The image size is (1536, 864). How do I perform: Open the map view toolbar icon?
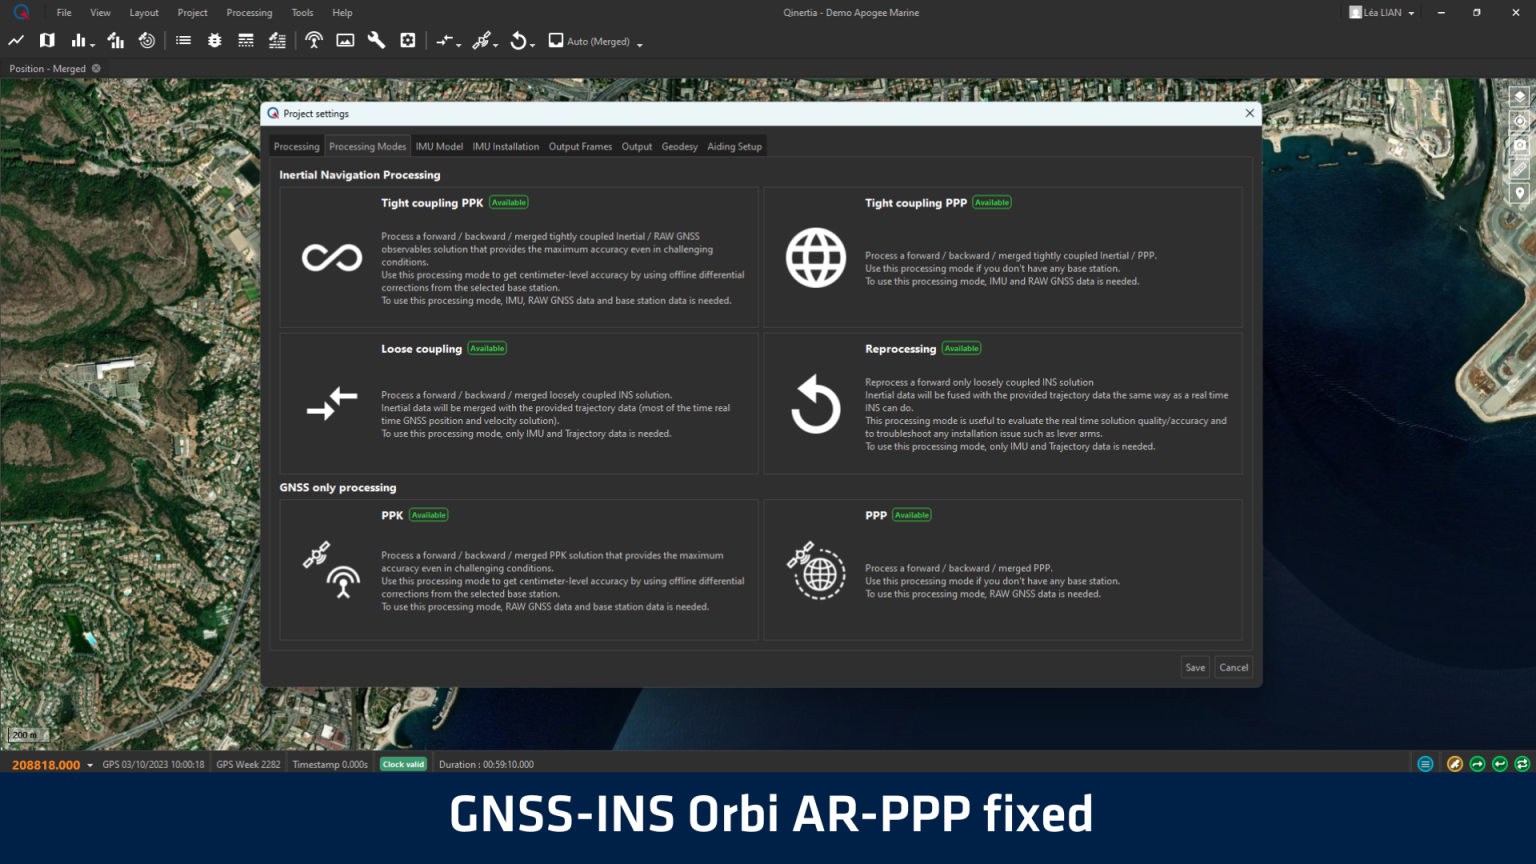point(47,41)
